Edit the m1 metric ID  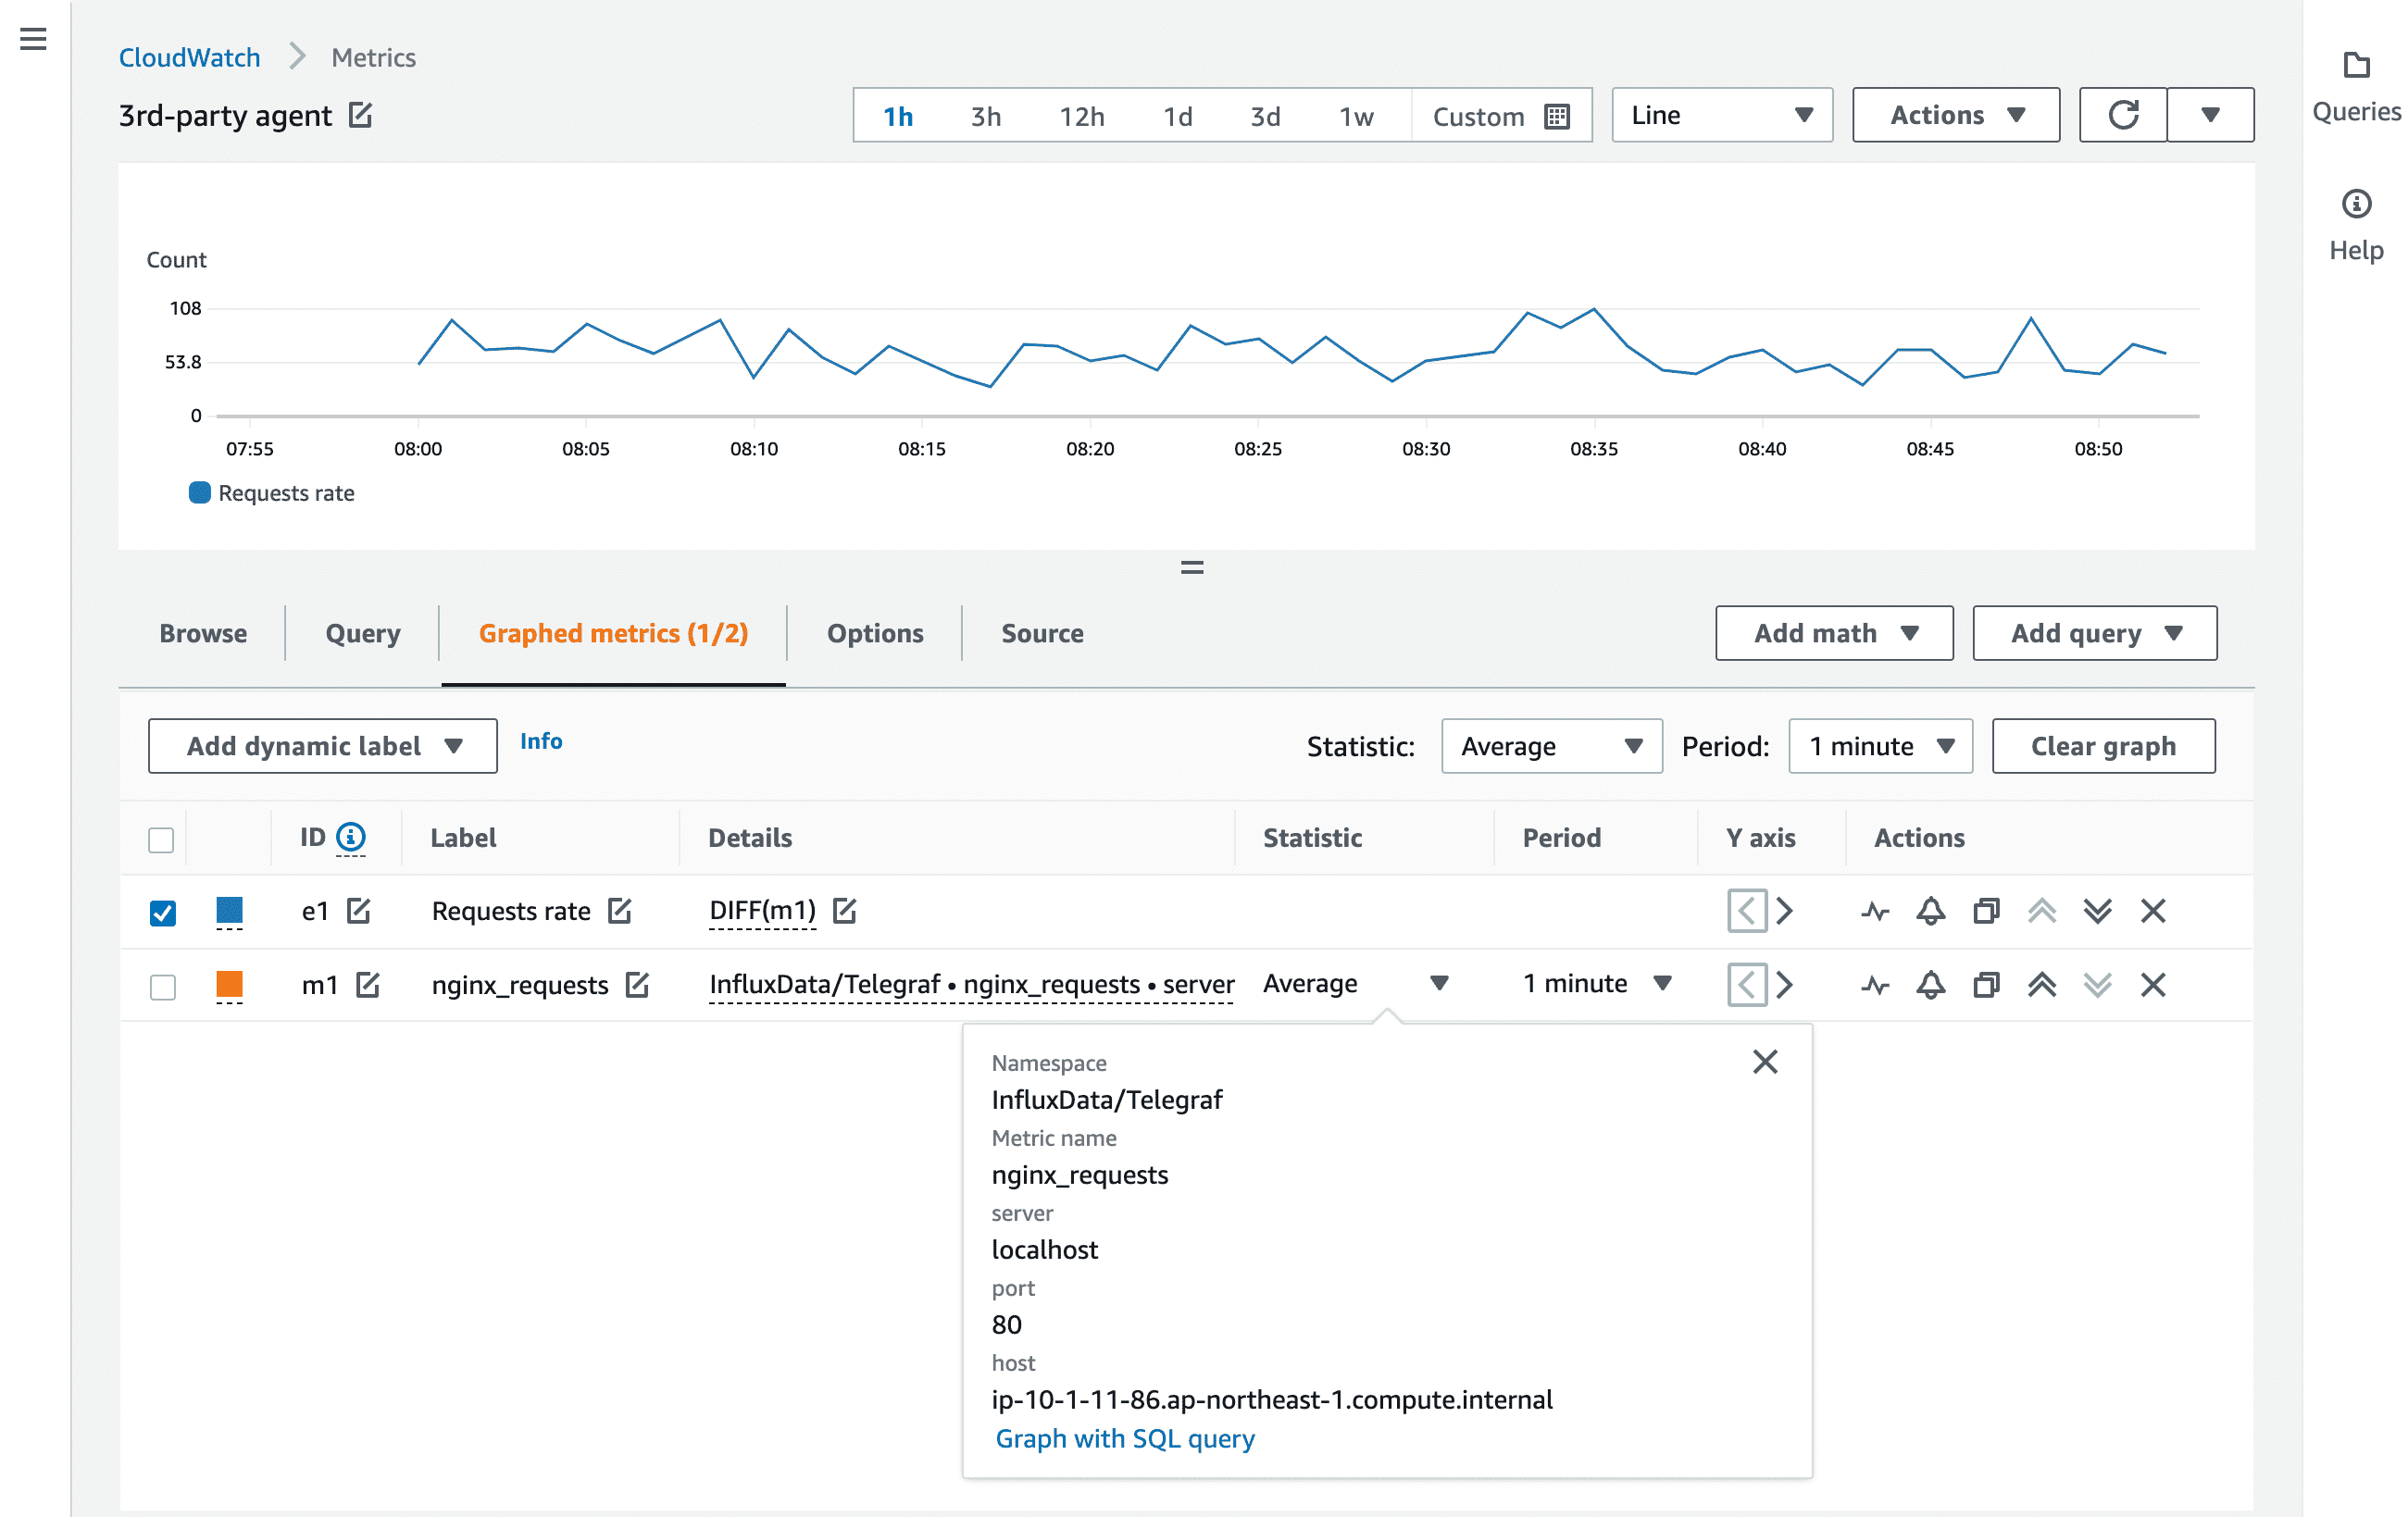(x=368, y=985)
